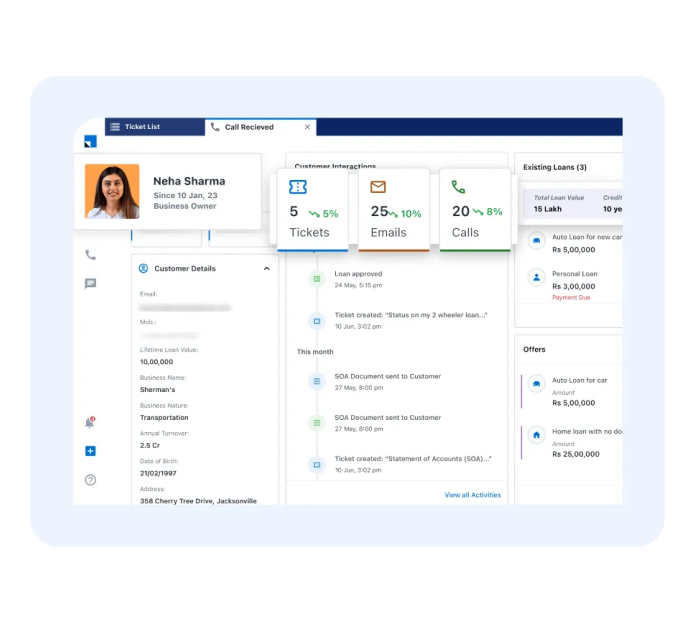This screenshot has width=695, height=622.
Task: Check the notifications bell icon
Action: point(90,423)
